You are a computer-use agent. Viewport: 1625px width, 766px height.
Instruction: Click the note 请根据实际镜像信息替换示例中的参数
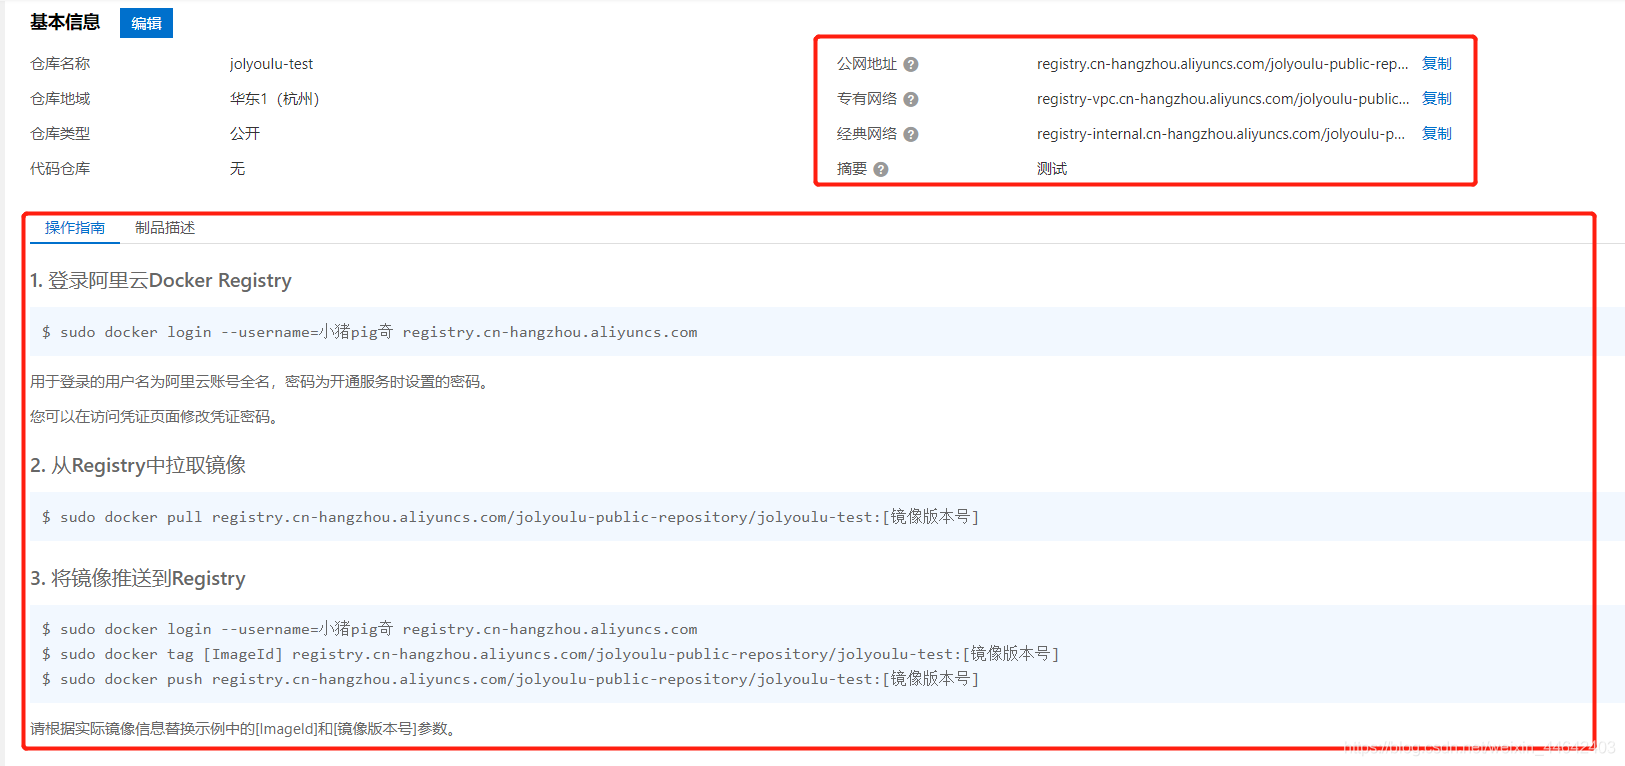(246, 729)
